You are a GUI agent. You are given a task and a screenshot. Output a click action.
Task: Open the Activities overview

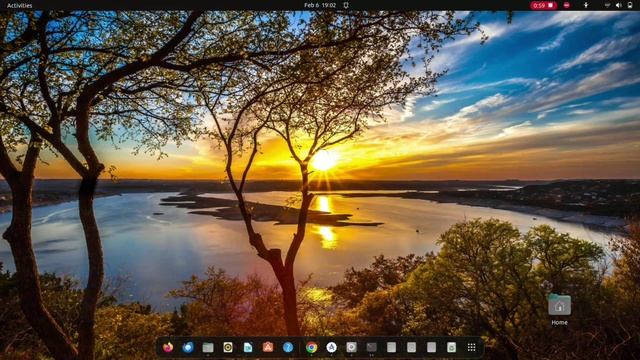(x=20, y=5)
